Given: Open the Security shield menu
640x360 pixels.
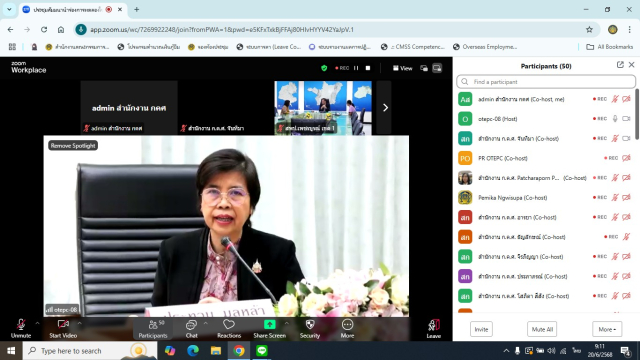Looking at the screenshot, I should click(x=310, y=329).
